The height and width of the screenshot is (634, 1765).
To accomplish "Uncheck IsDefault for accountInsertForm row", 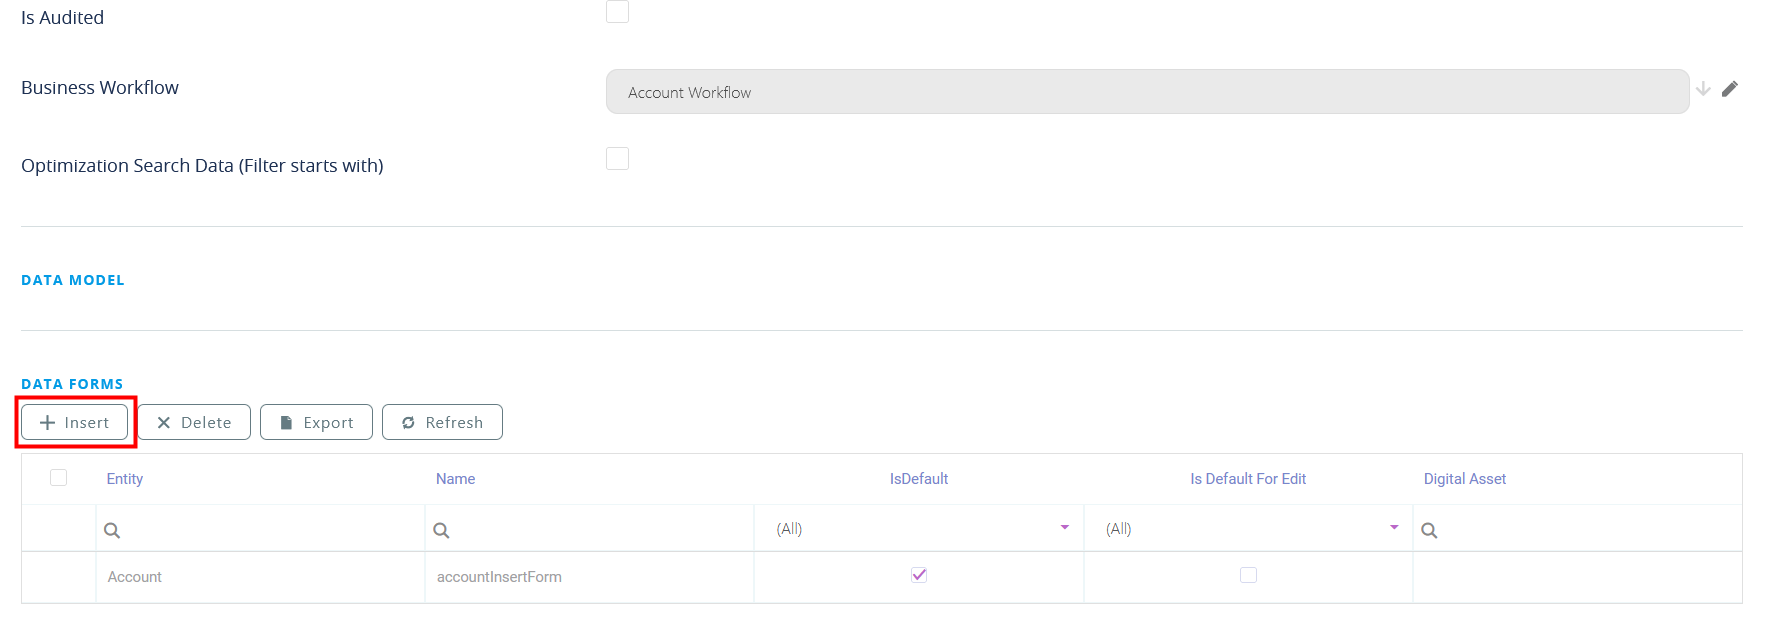I will click(x=919, y=575).
